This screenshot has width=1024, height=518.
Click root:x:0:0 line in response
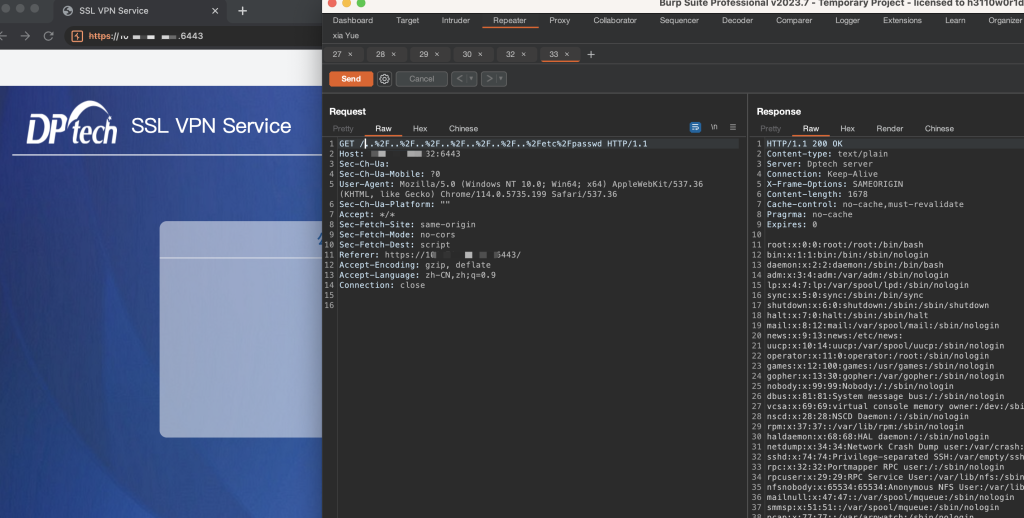click(847, 245)
